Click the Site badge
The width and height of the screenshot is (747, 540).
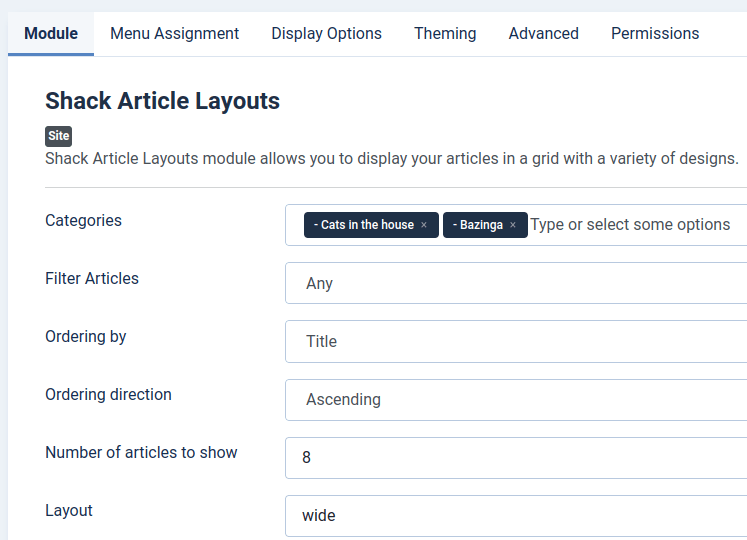(x=59, y=136)
